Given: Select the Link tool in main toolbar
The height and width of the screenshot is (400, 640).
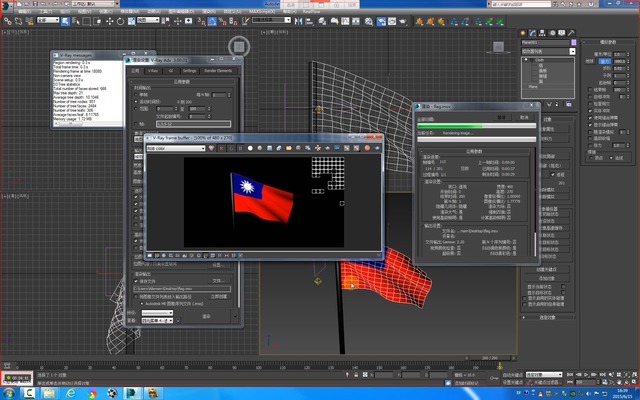Looking at the screenshot, I should [7, 21].
